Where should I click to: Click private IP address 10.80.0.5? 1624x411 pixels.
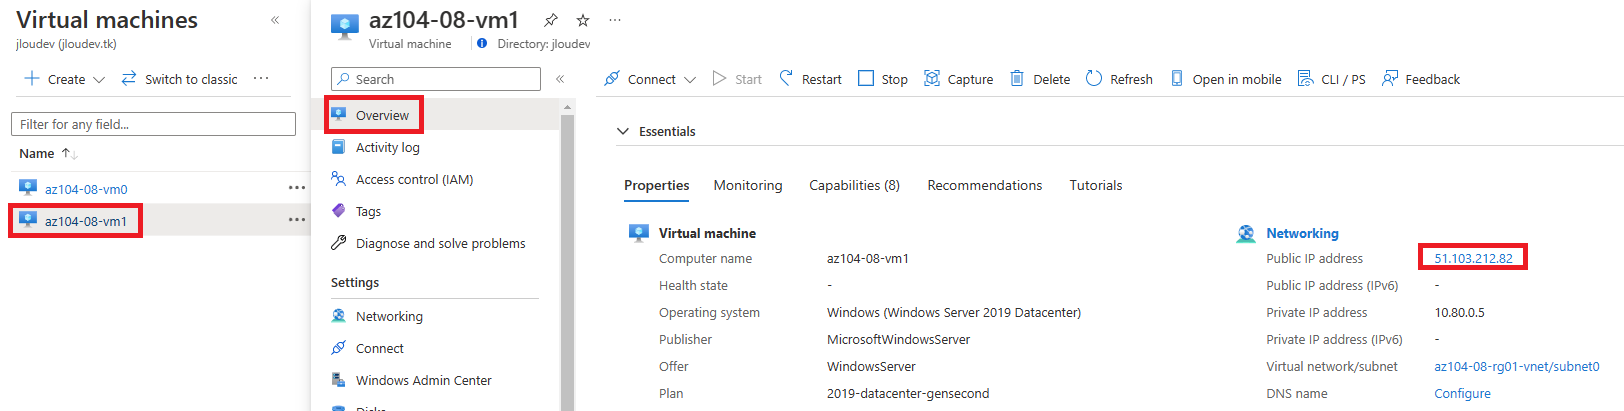tap(1460, 312)
